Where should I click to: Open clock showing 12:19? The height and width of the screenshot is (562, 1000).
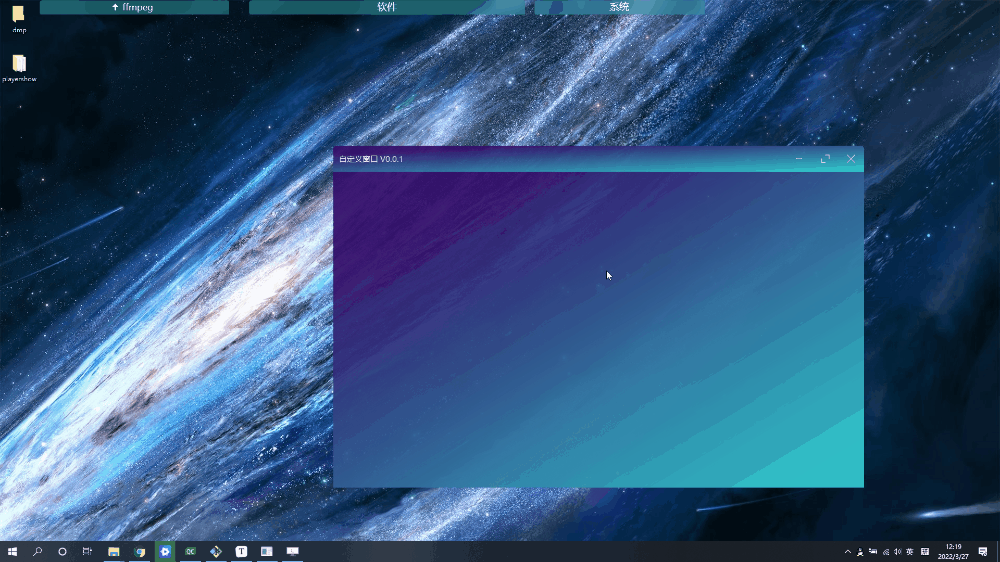click(x=953, y=552)
